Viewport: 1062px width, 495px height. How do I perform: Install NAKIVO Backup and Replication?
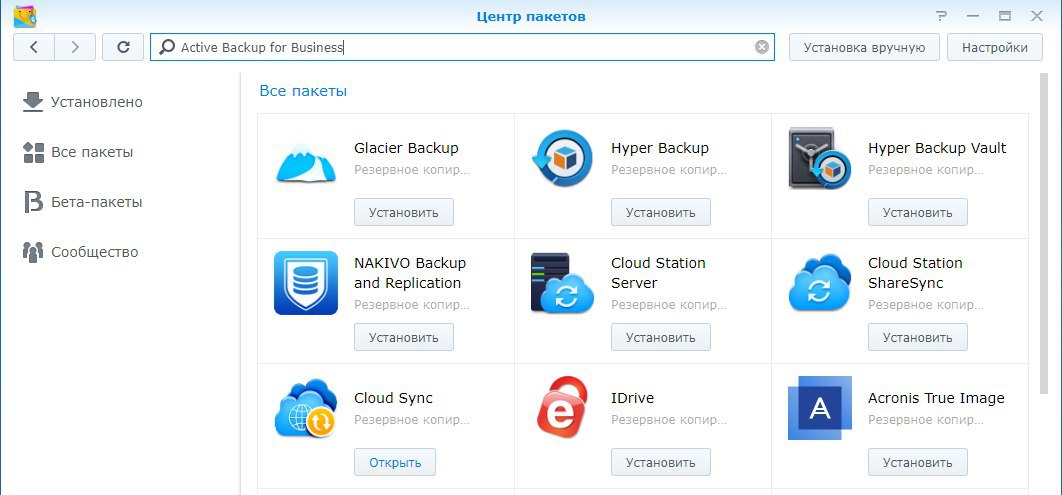pyautogui.click(x=404, y=337)
